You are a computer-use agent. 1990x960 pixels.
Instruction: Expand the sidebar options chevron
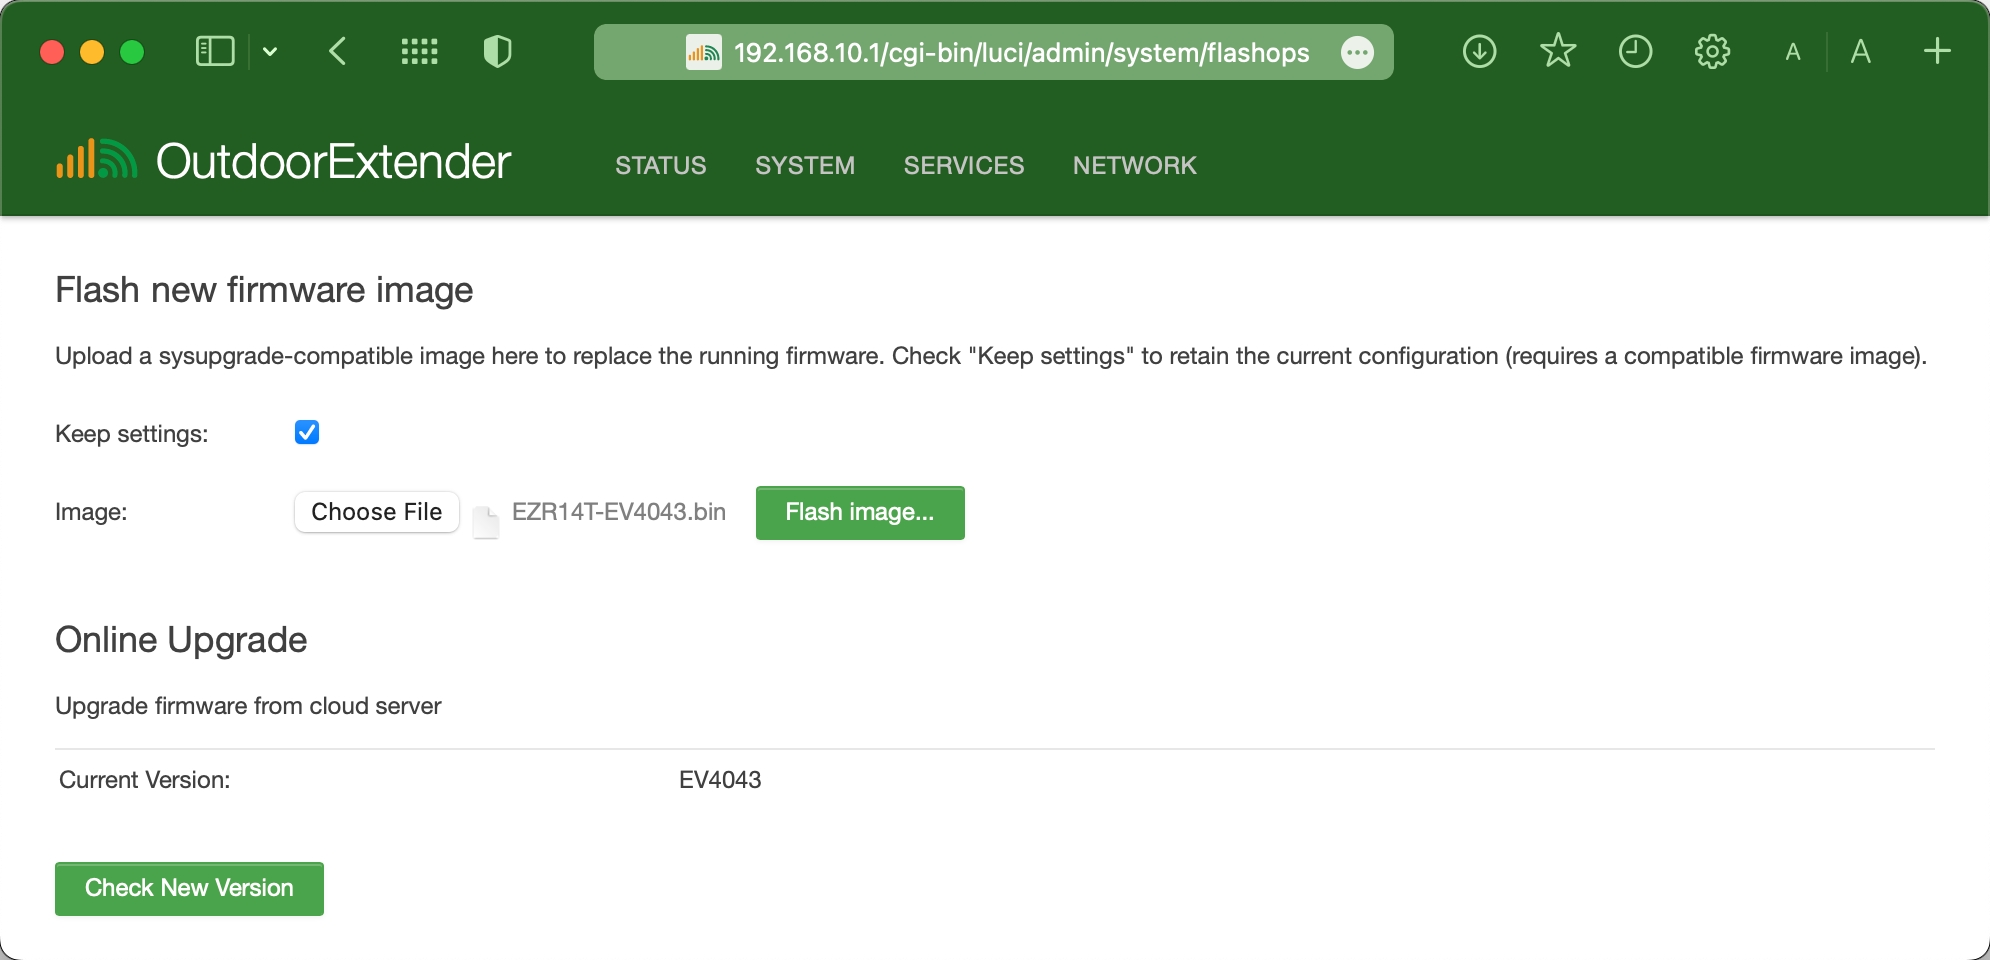point(270,51)
